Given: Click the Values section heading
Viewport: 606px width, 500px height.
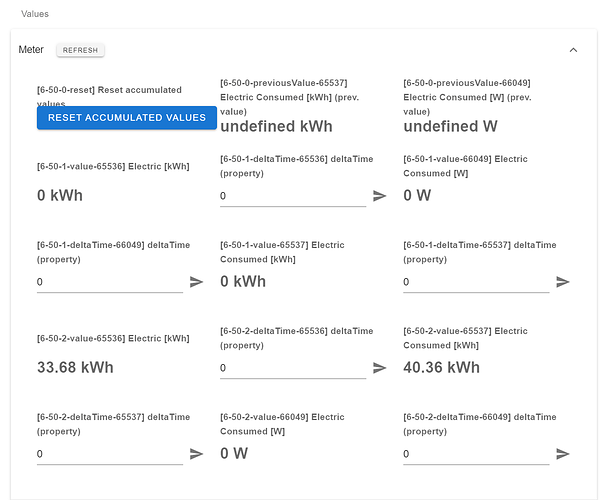Looking at the screenshot, I should pos(35,14).
